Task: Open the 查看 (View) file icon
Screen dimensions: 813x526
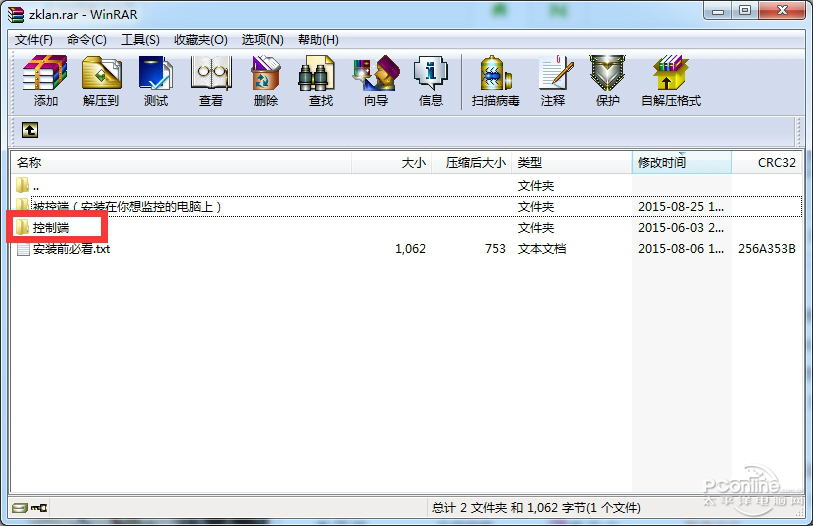Action: pyautogui.click(x=211, y=73)
